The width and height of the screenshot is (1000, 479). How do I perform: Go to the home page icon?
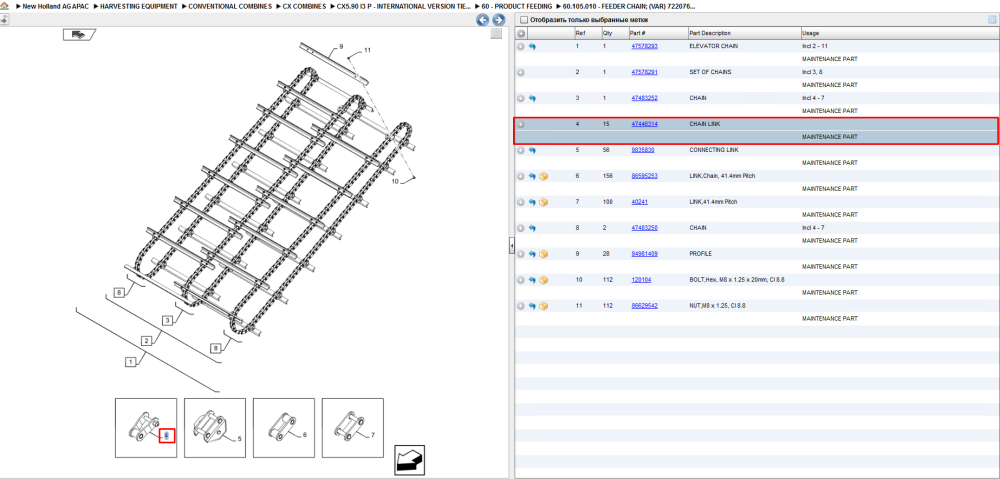pyautogui.click(x=4, y=6)
